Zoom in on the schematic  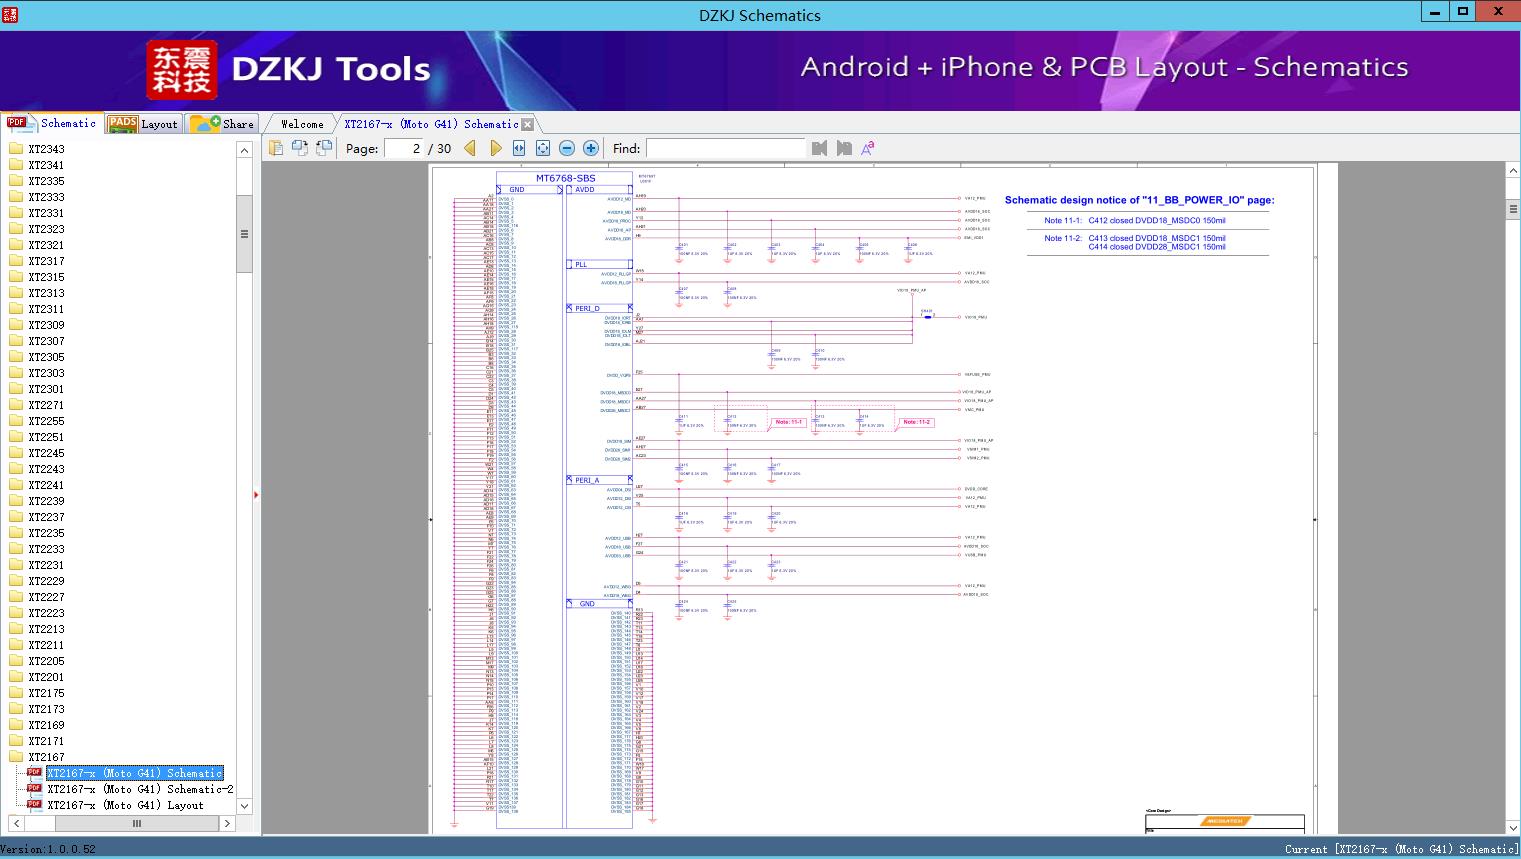[x=591, y=148]
